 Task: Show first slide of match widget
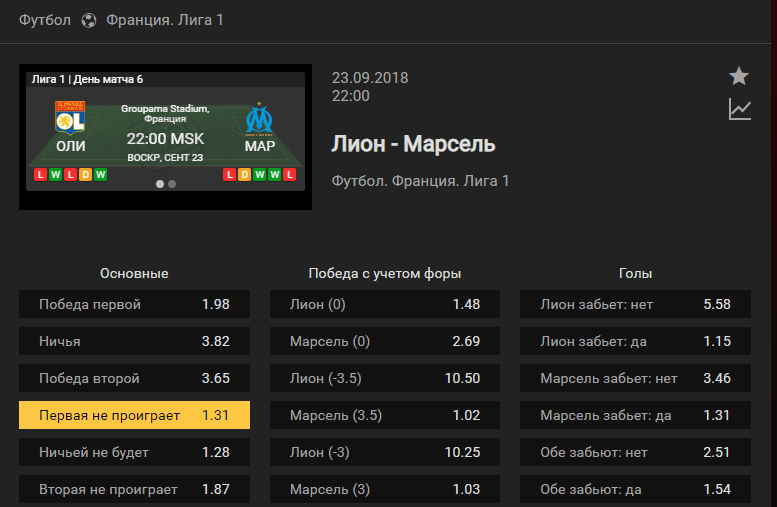pos(160,184)
